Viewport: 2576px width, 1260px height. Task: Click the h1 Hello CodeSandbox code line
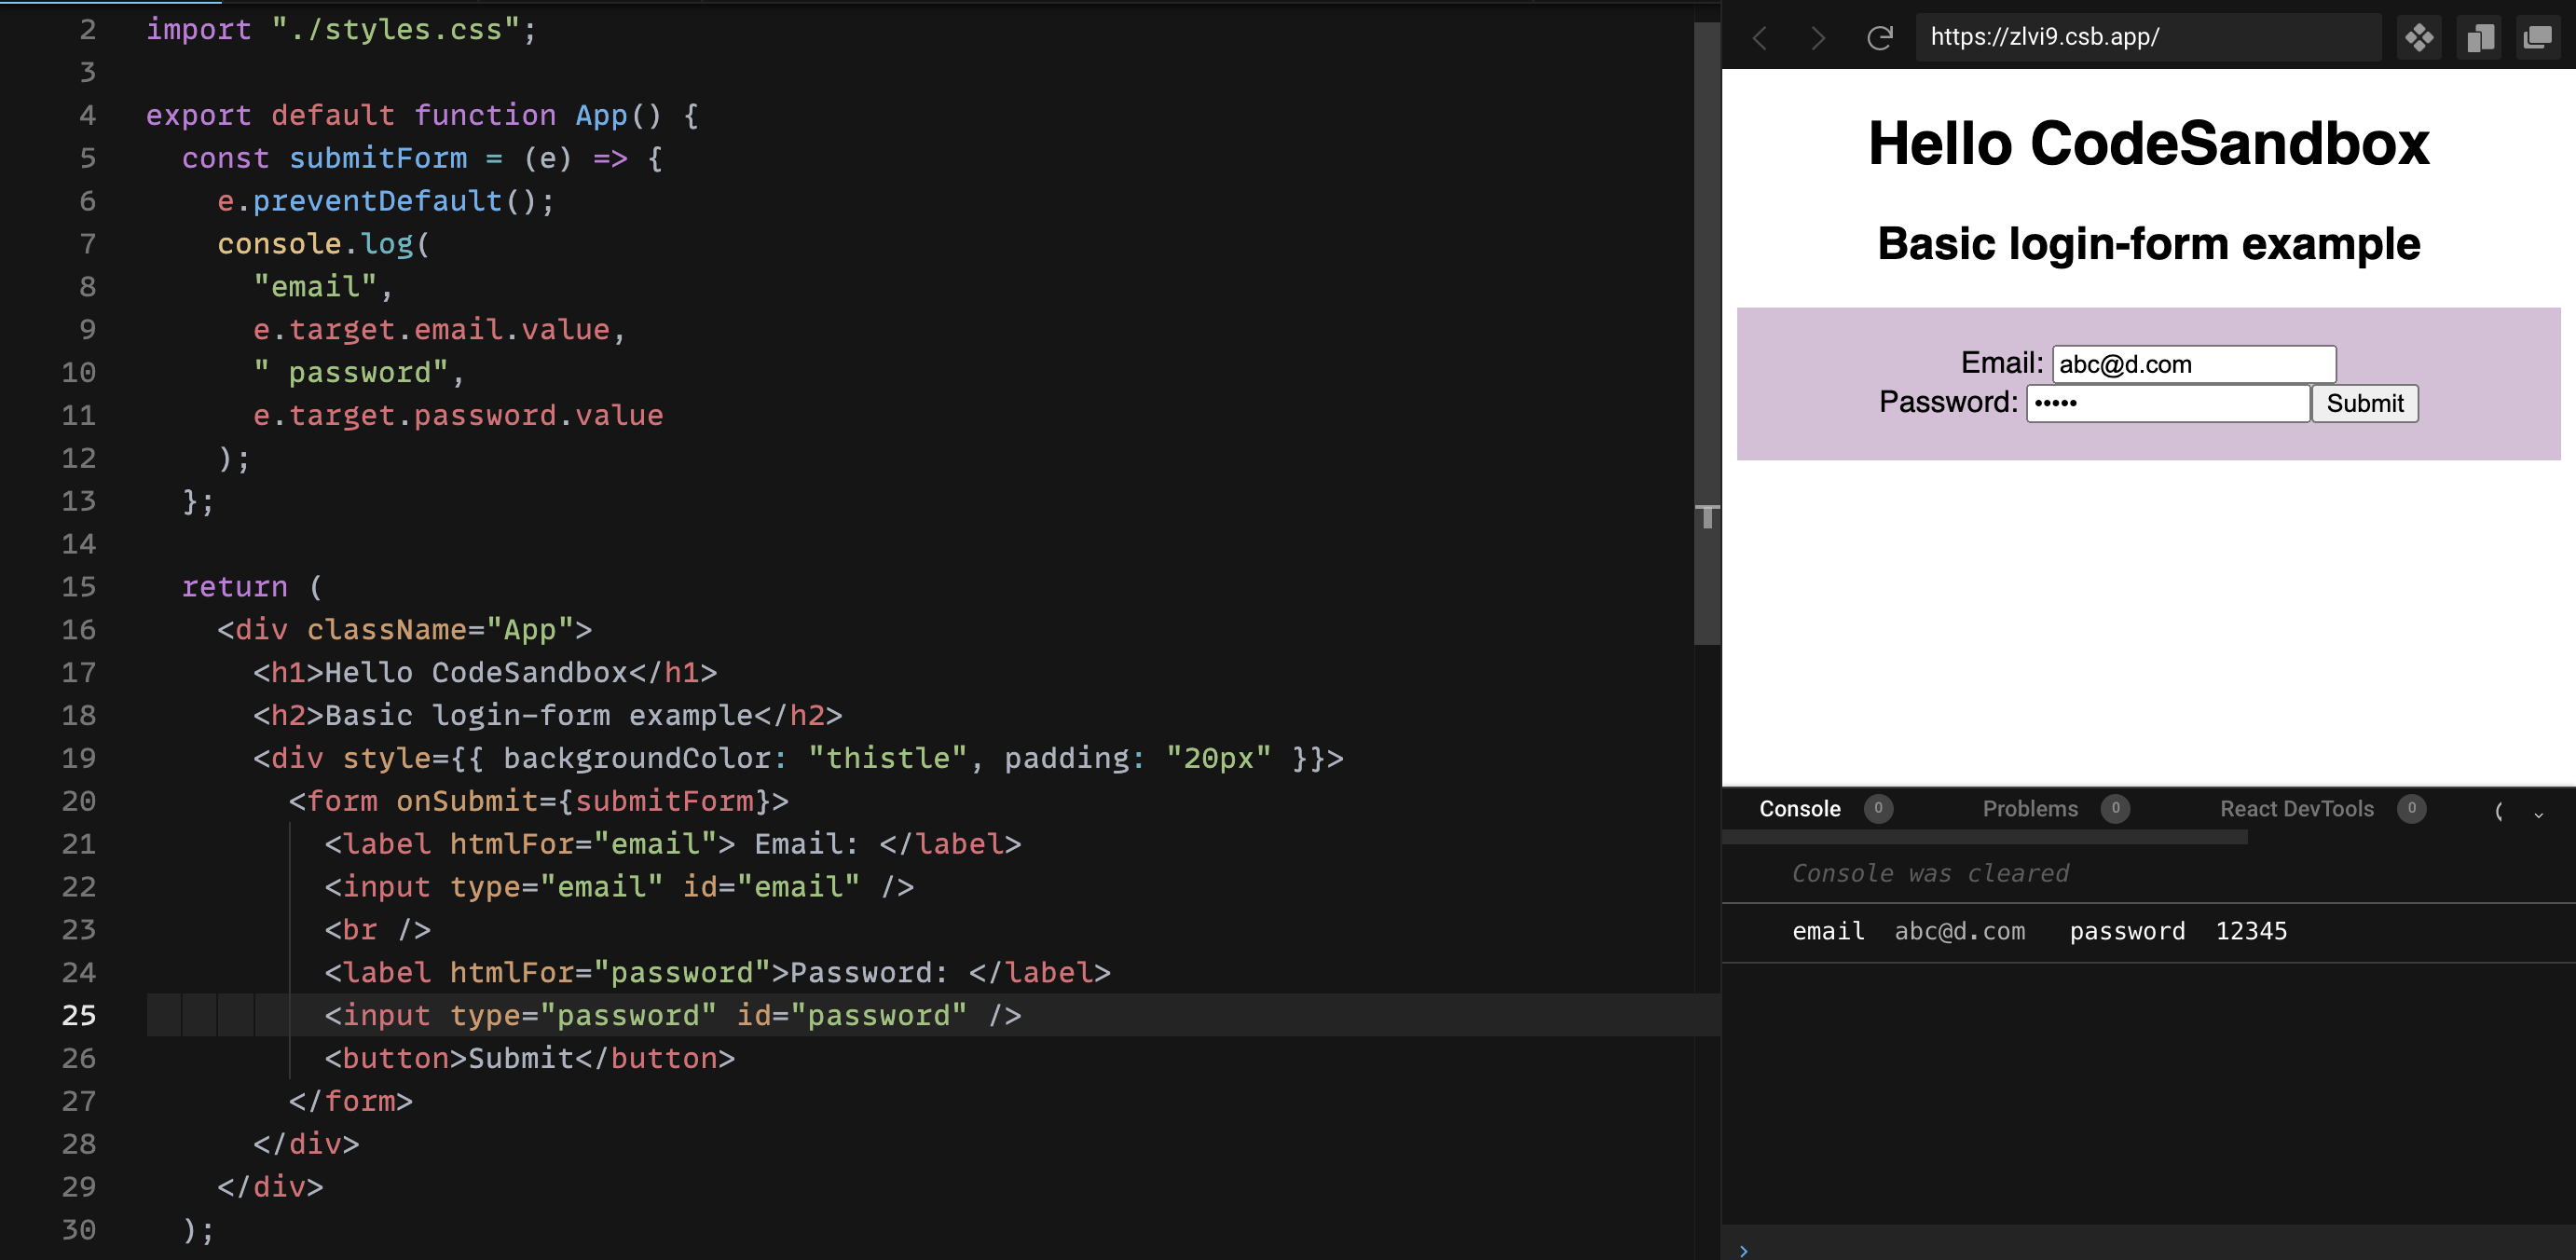(485, 673)
